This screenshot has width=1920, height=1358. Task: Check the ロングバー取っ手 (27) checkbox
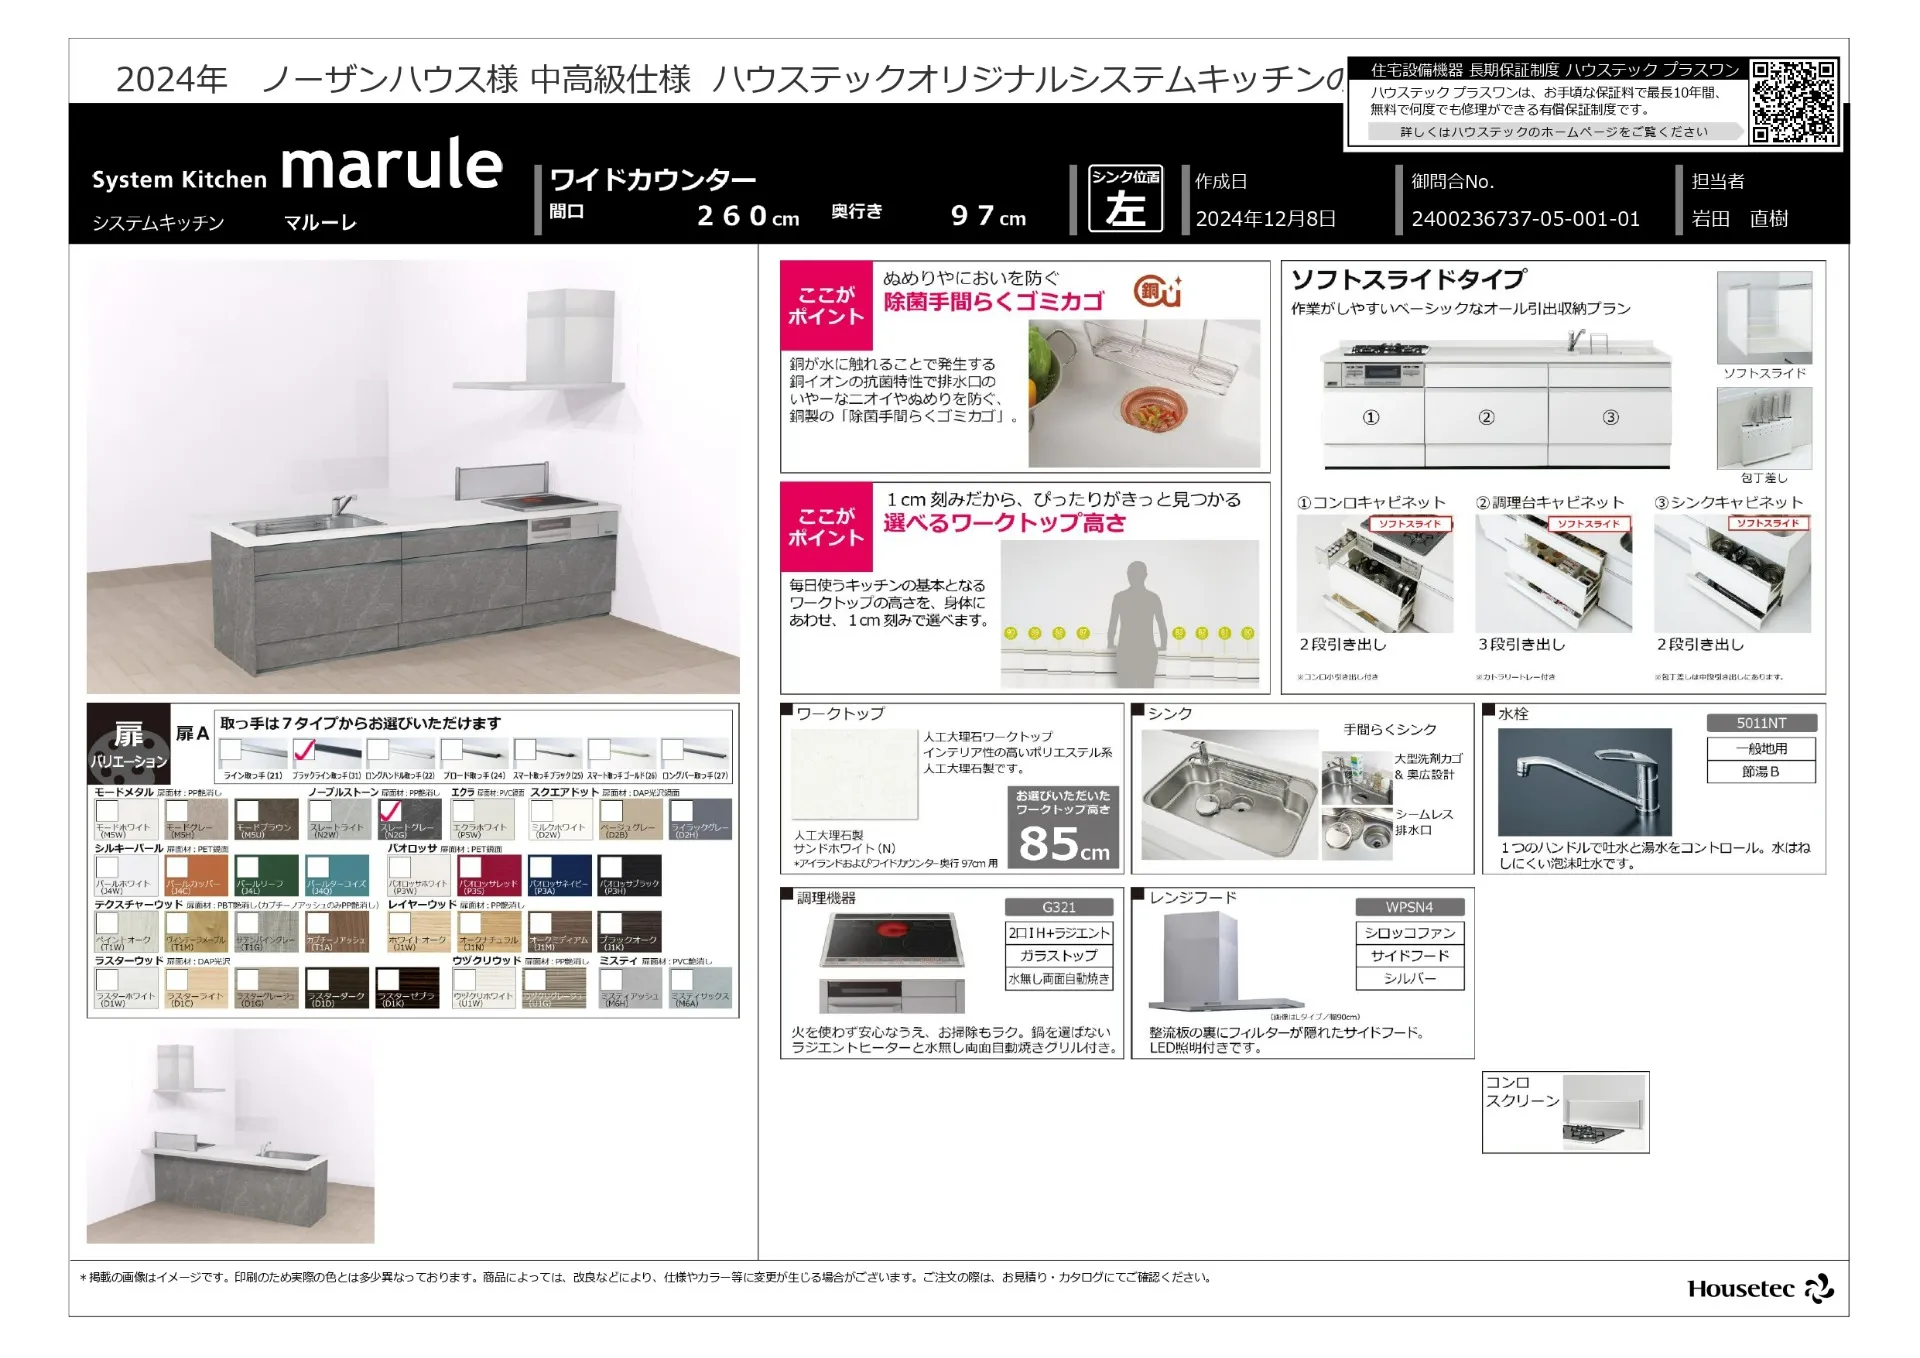tap(672, 749)
